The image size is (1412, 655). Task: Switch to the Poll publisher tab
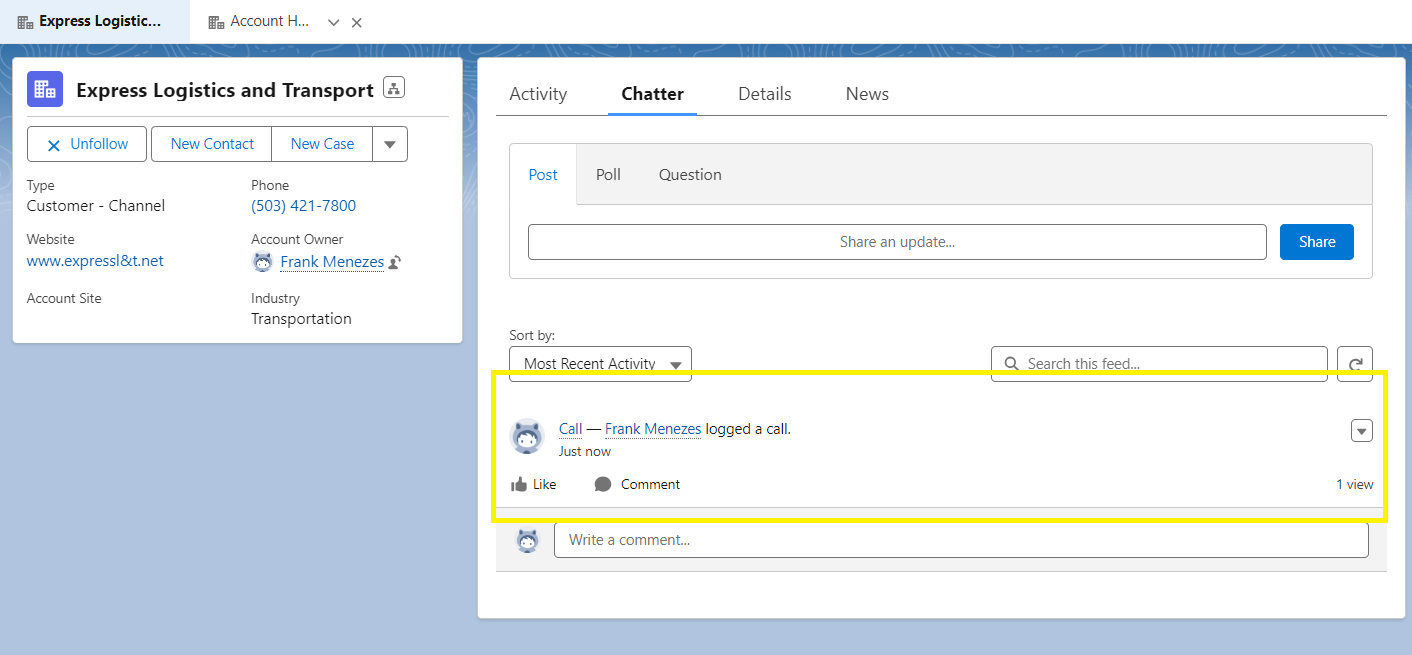[x=608, y=175]
